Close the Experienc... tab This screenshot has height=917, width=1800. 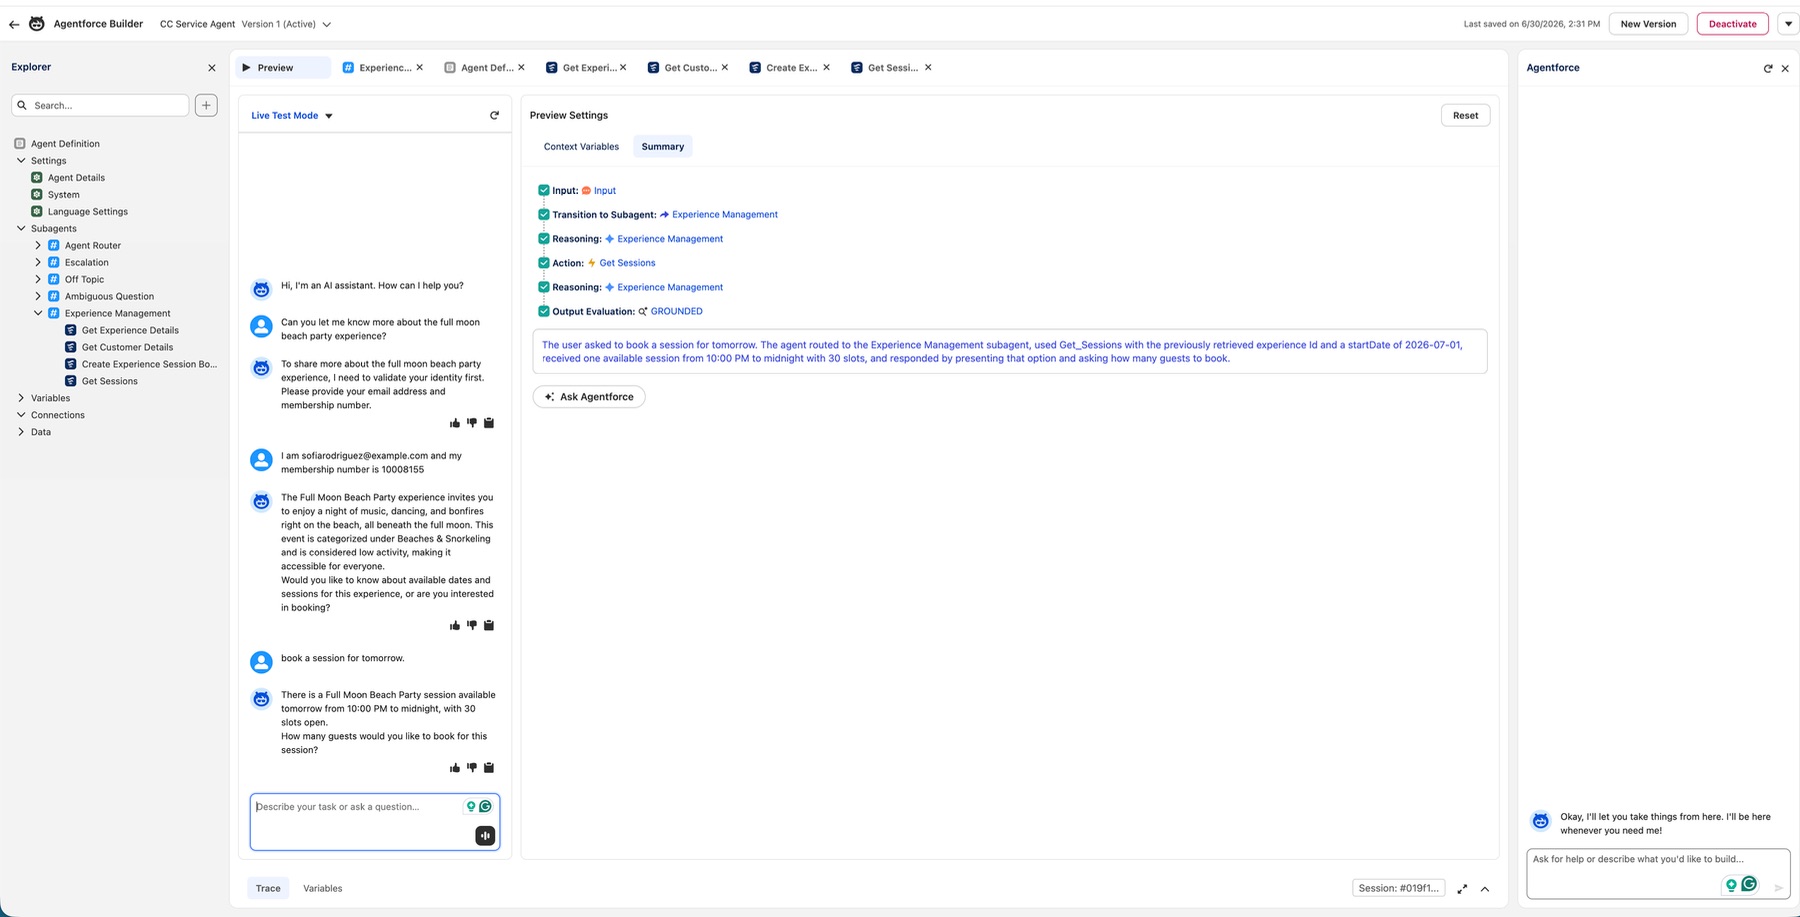click(x=420, y=68)
